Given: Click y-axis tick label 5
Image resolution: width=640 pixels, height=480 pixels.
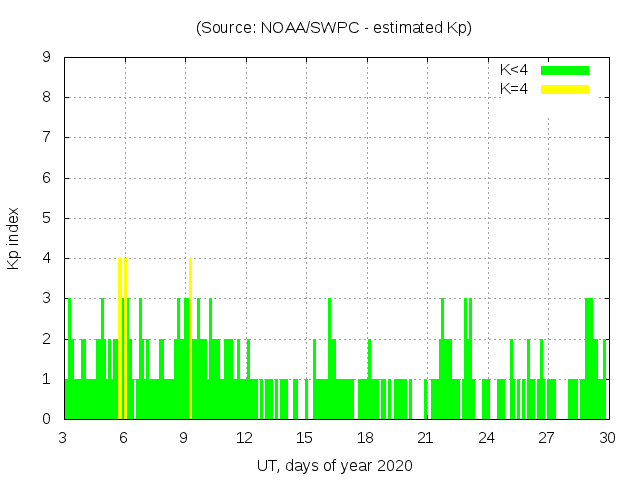Looking at the screenshot, I should pos(46,218).
